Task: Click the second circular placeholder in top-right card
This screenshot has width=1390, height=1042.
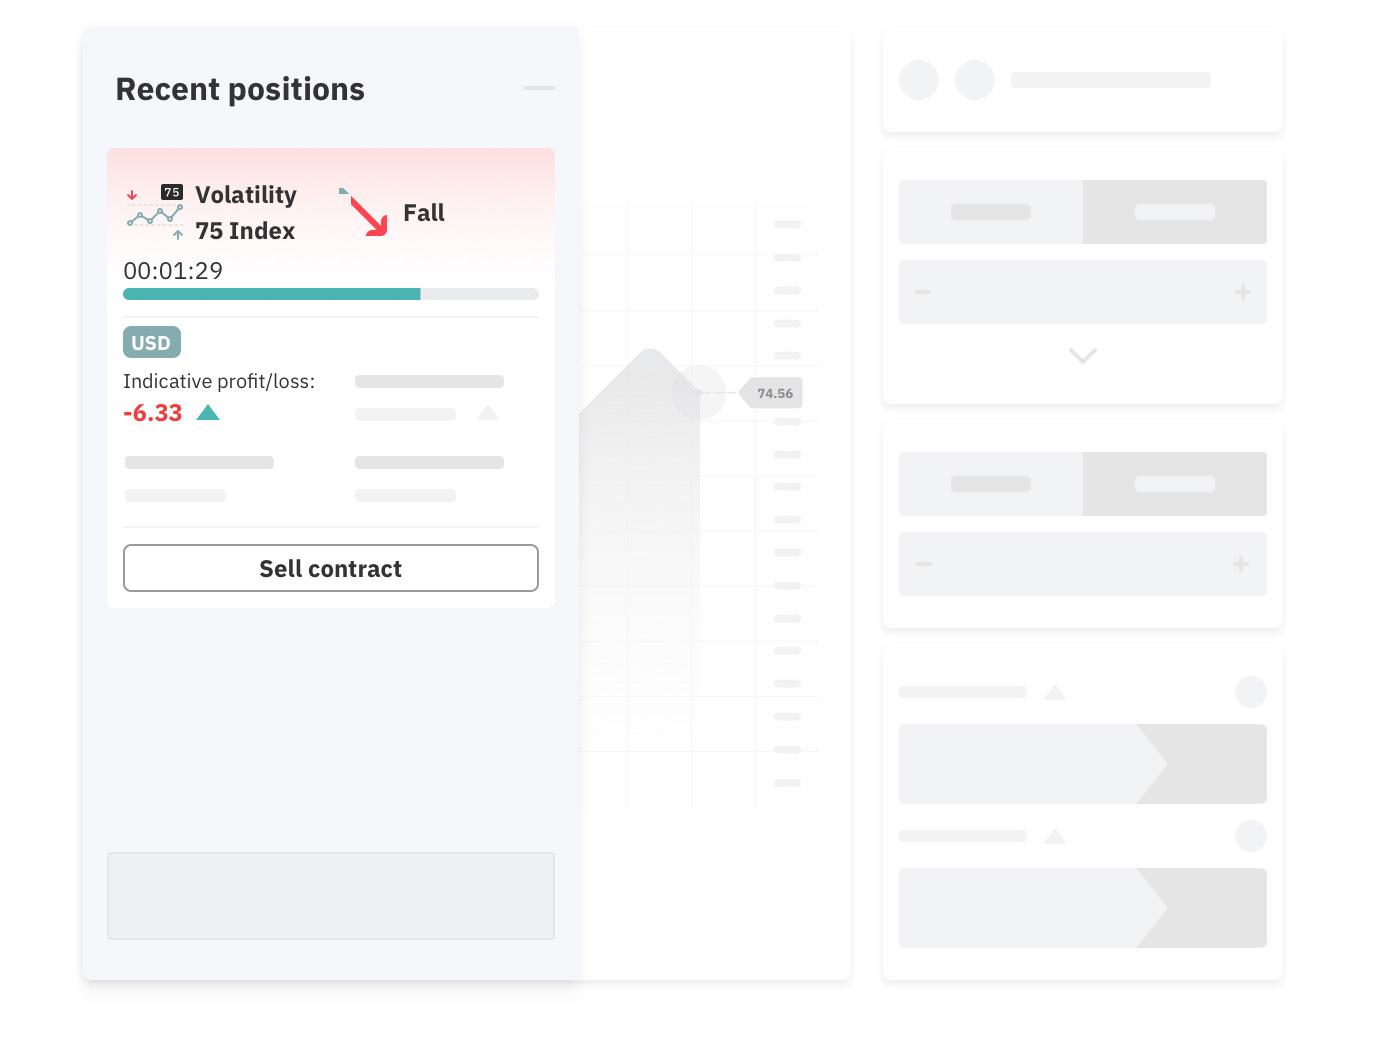Action: [975, 80]
